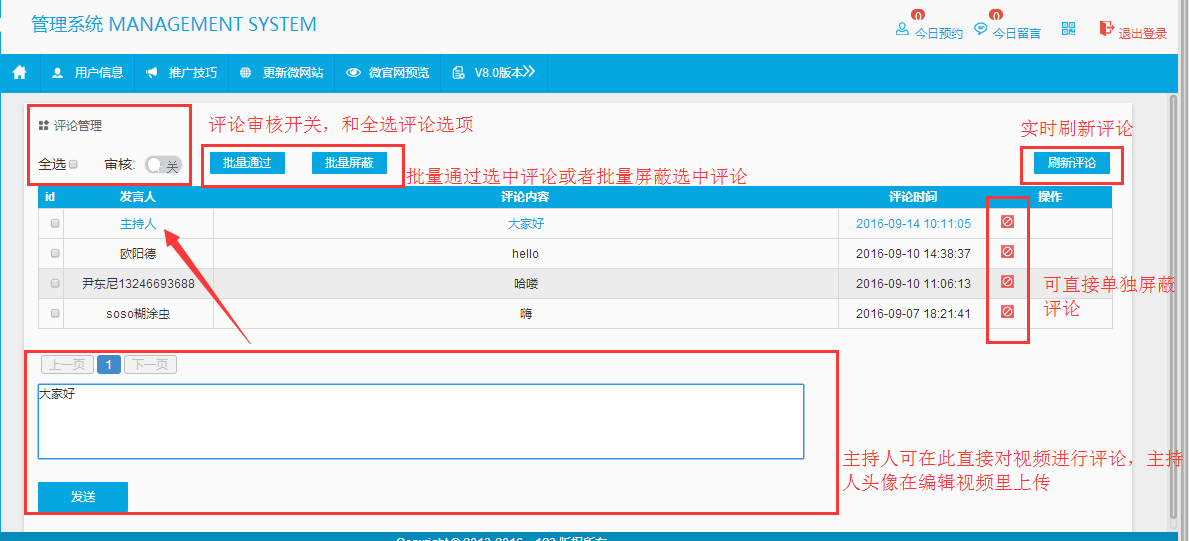The height and width of the screenshot is (541, 1189).
Task: Toggle the 审核 review switch
Action: pyautogui.click(x=163, y=165)
